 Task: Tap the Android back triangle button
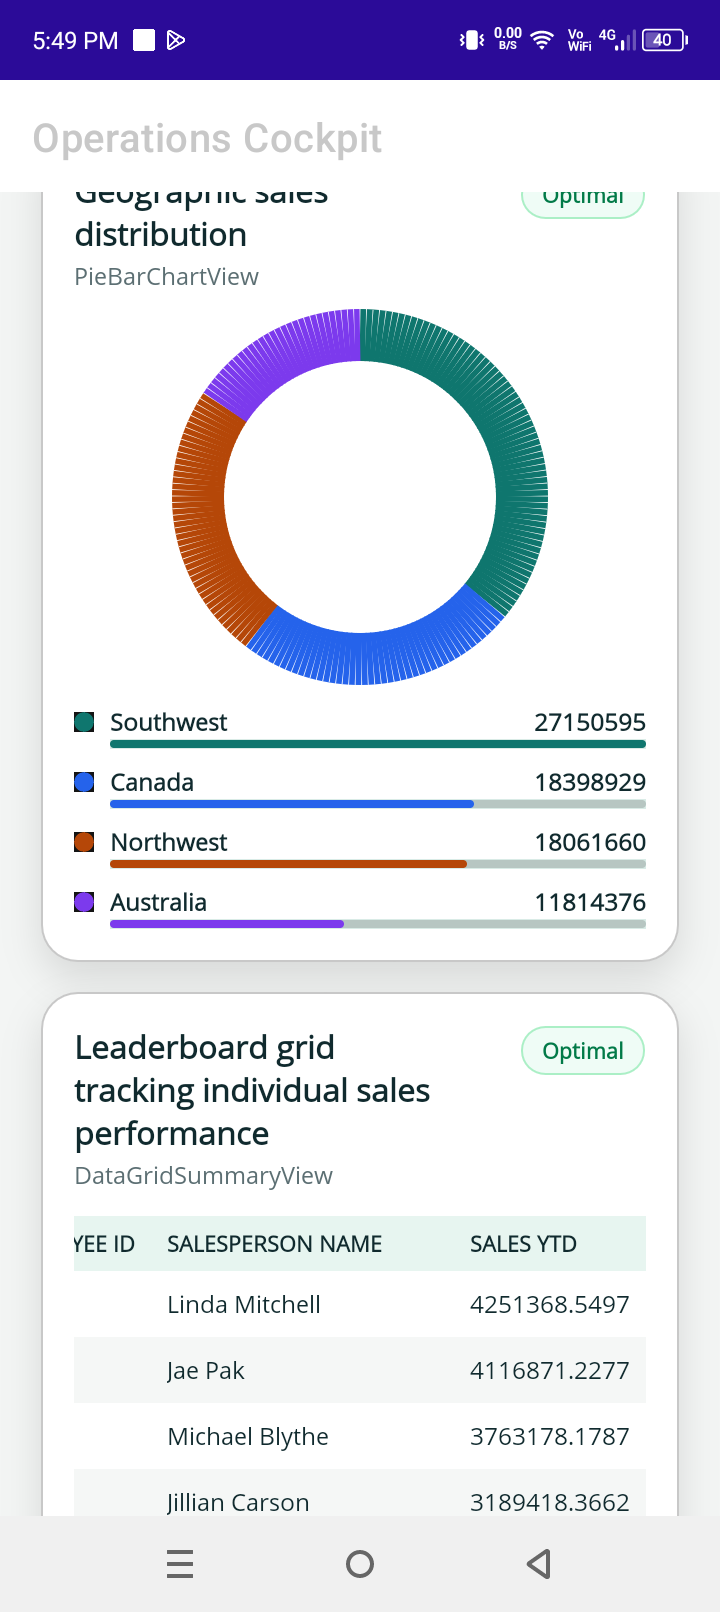coord(539,1564)
